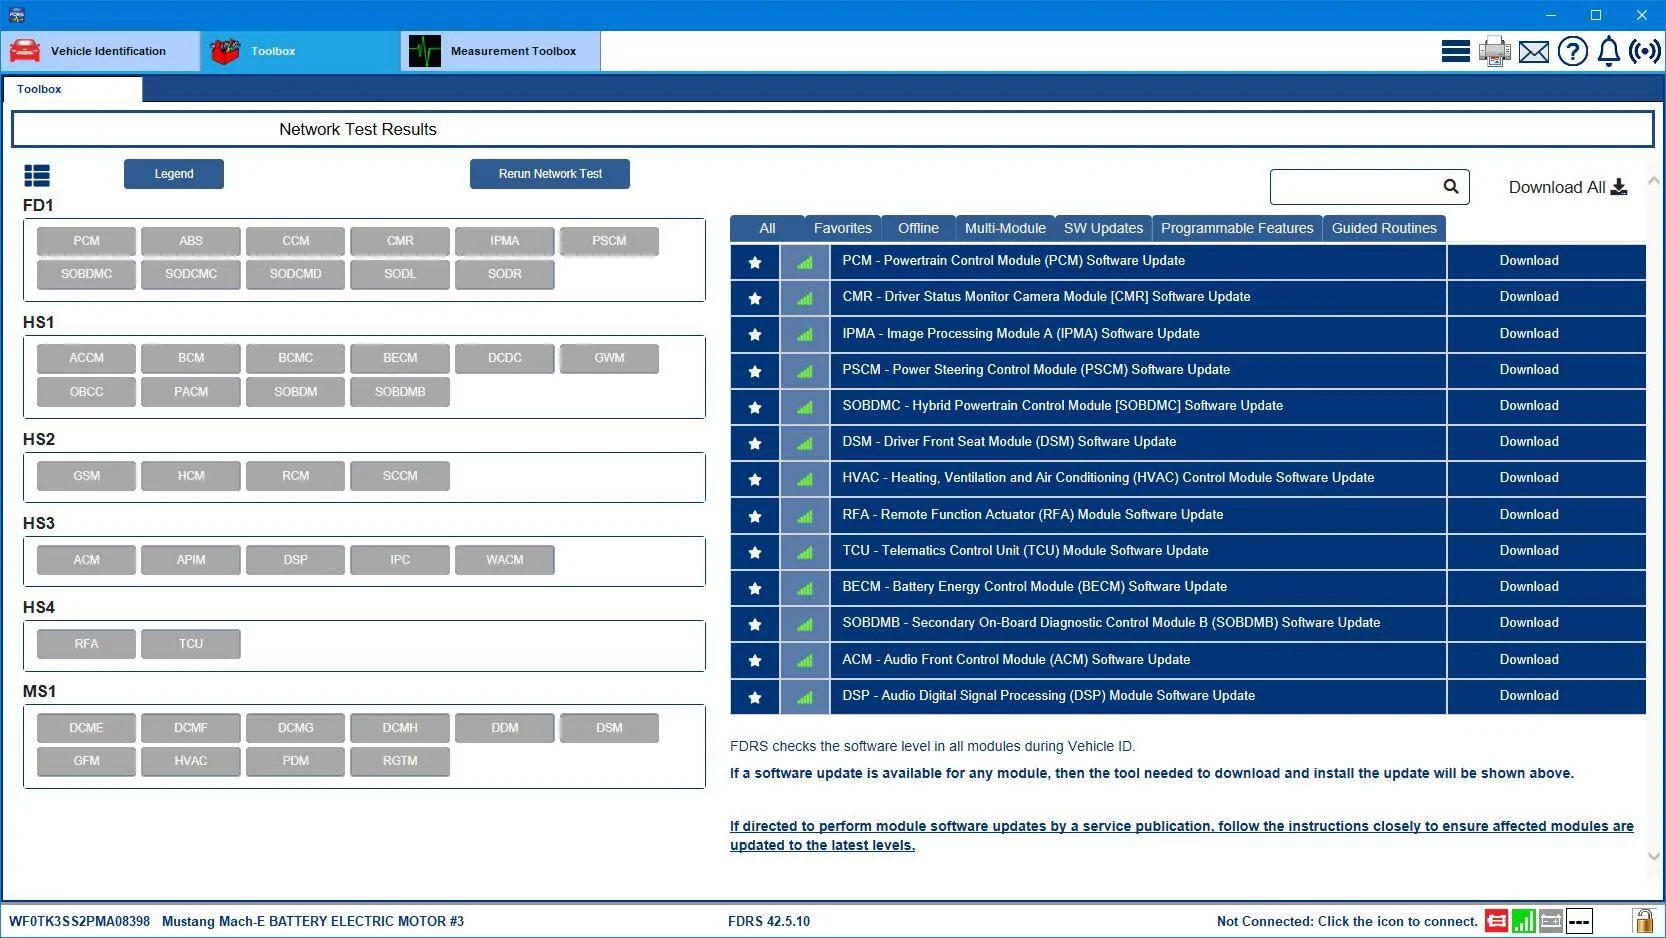Click the signal icon on the DSM update row
The height and width of the screenshot is (938, 1666).
[x=805, y=443]
